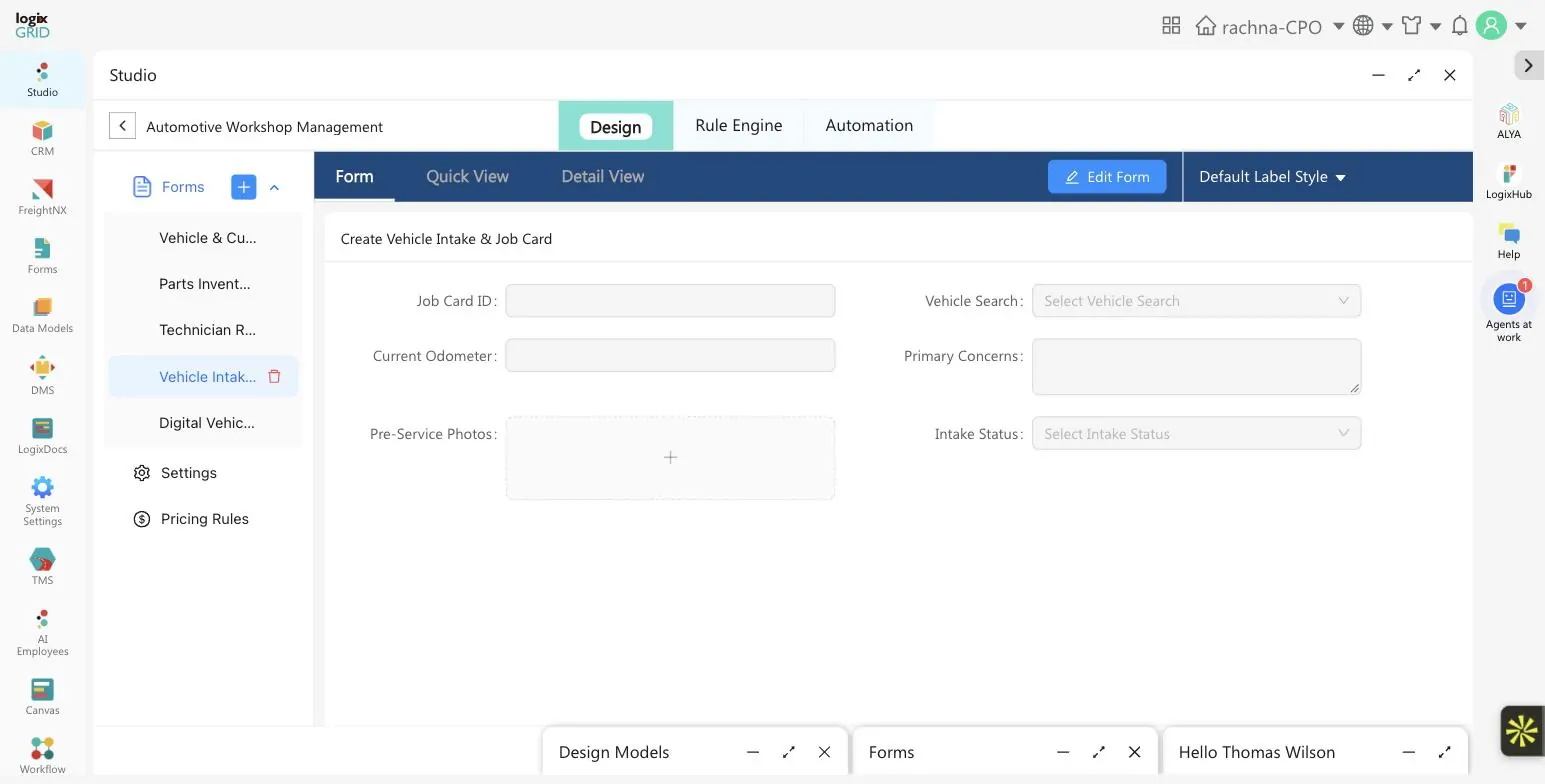Open FreightNX from the sidebar
Screen dimensions: 1545x784
42,198
